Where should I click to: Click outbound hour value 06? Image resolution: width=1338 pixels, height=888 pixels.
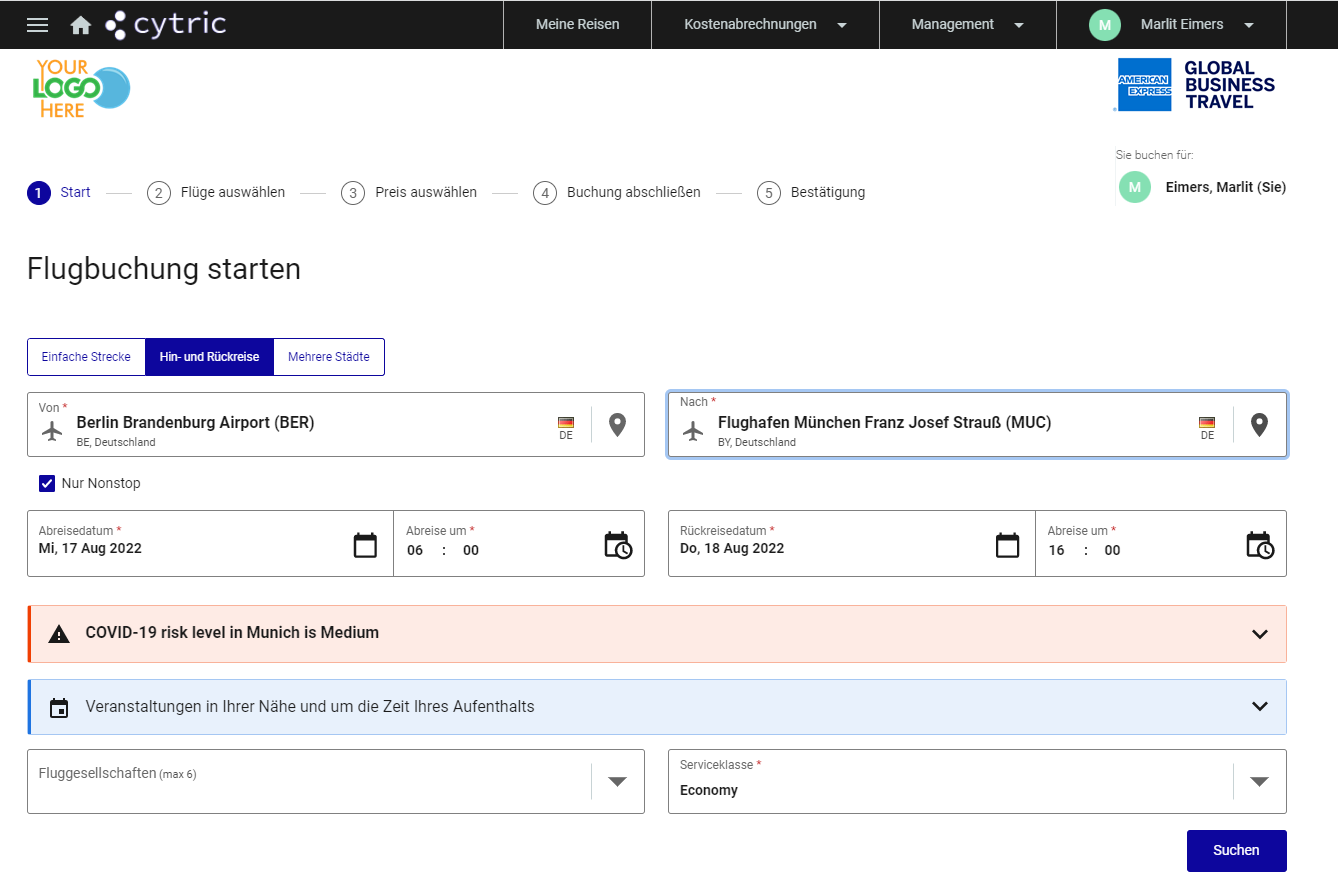point(415,551)
